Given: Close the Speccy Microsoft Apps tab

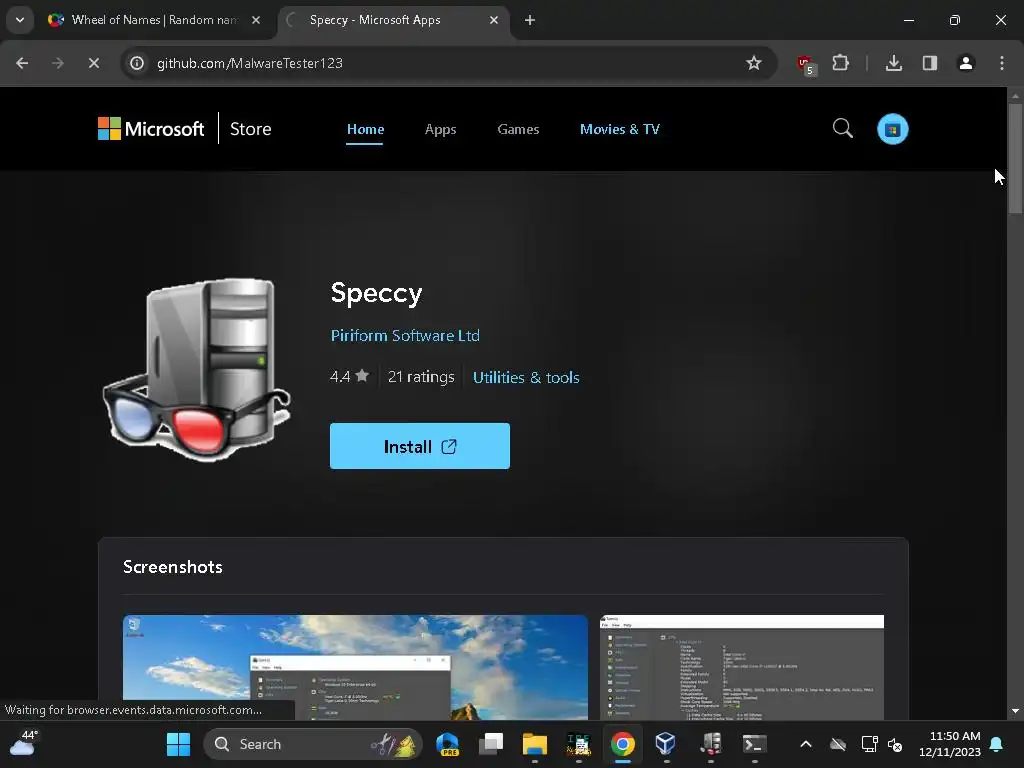Looking at the screenshot, I should pos(494,20).
